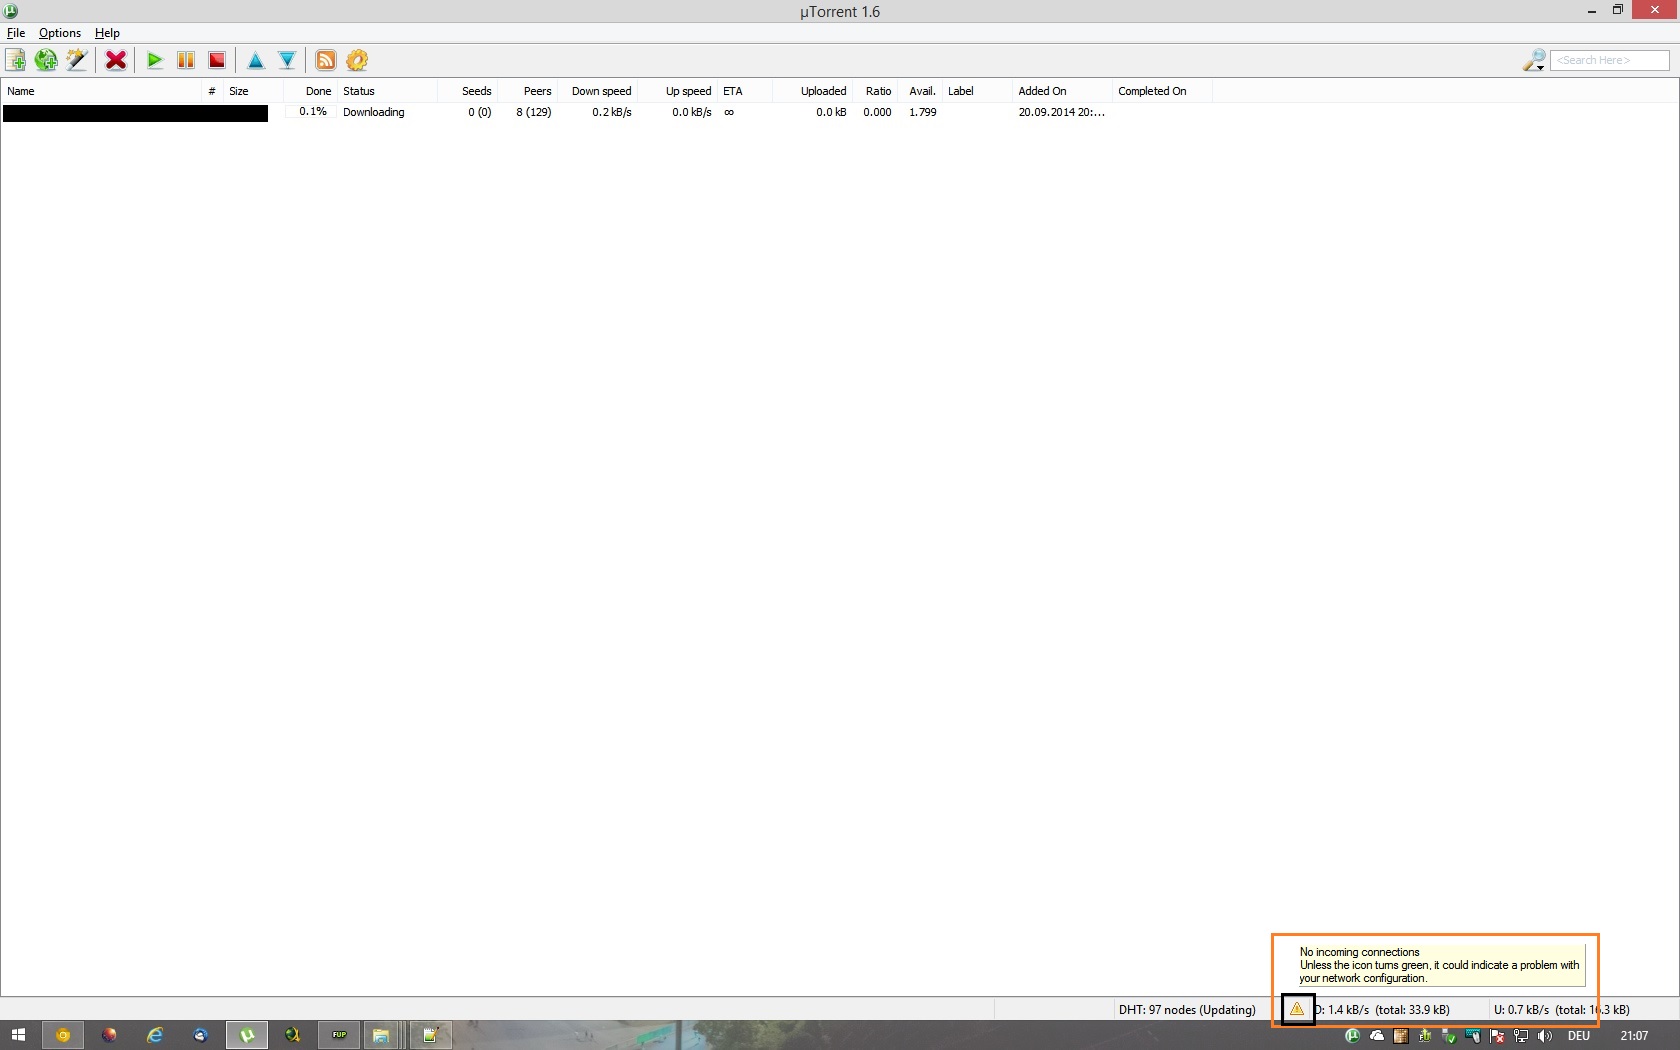Switch the DEU keyboard language
The image size is (1680, 1050).
coord(1579,1036)
